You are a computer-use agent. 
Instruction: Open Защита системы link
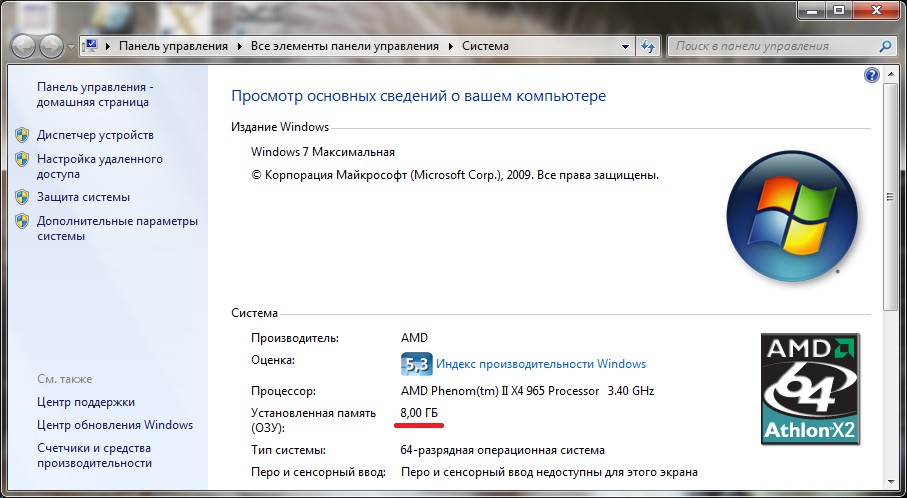click(83, 197)
